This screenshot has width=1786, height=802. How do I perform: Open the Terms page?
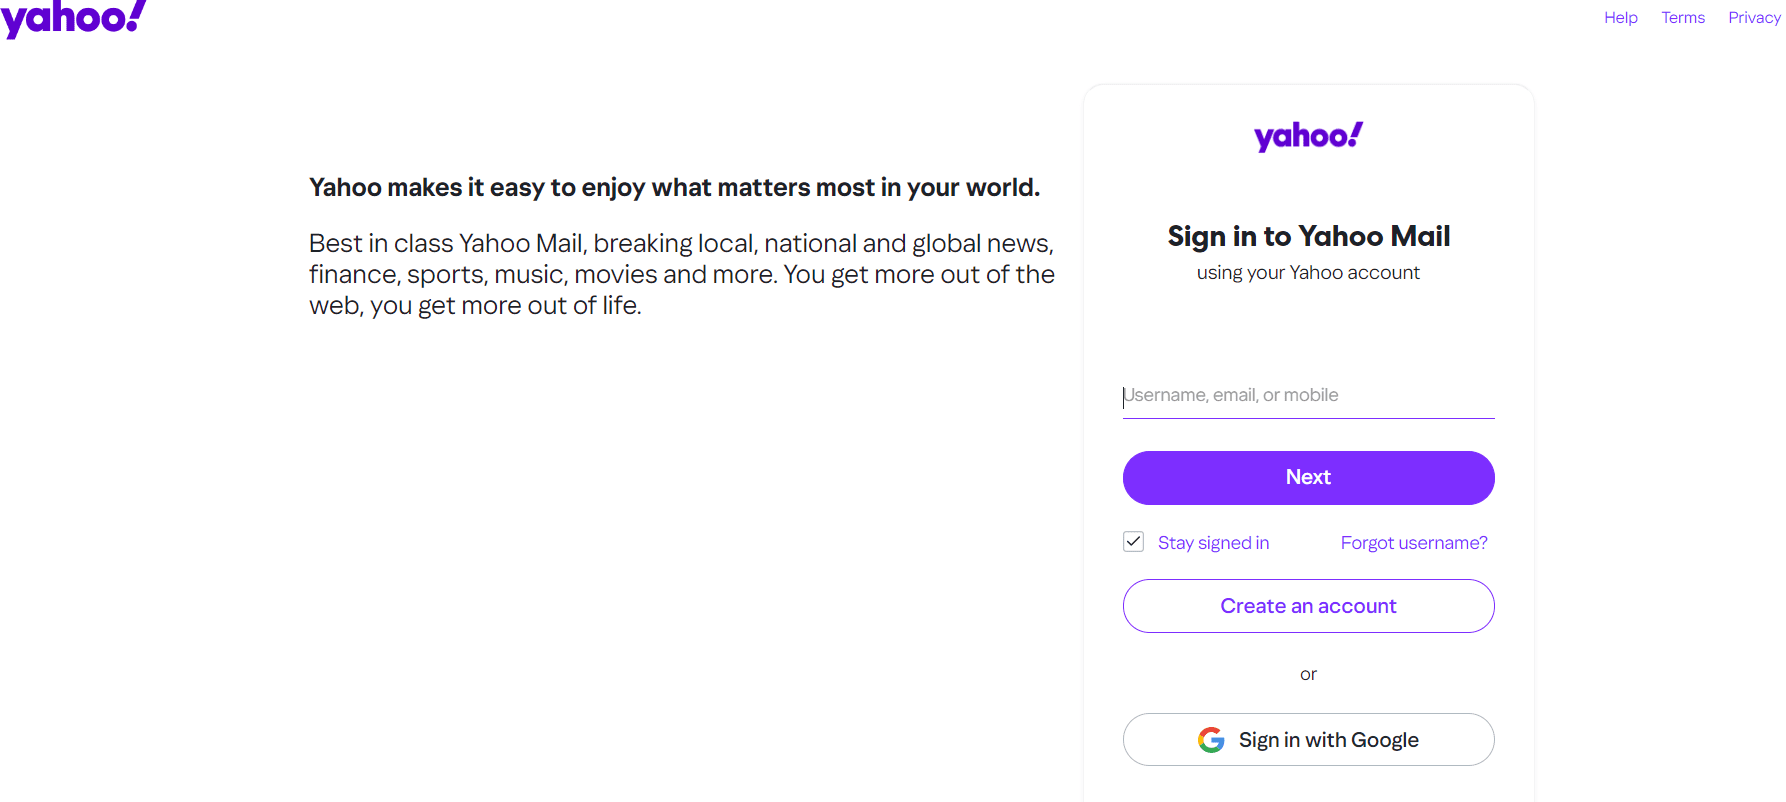pyautogui.click(x=1683, y=17)
